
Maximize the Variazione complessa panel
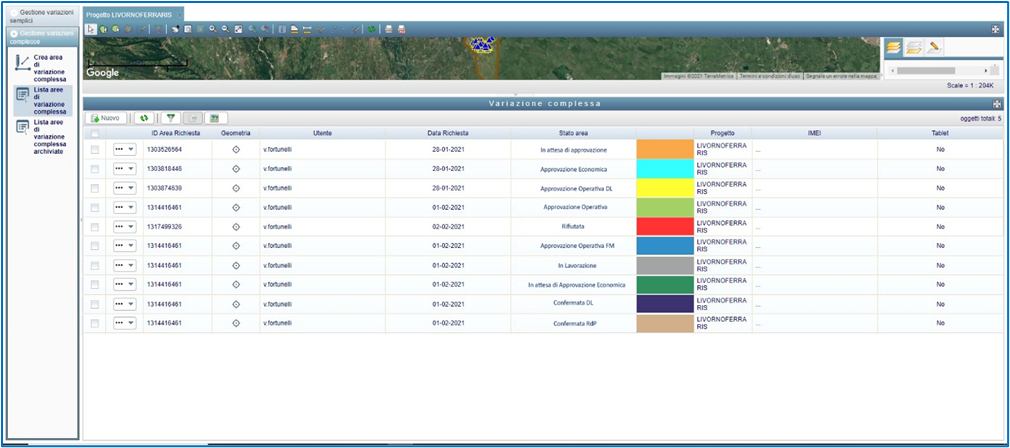point(996,103)
